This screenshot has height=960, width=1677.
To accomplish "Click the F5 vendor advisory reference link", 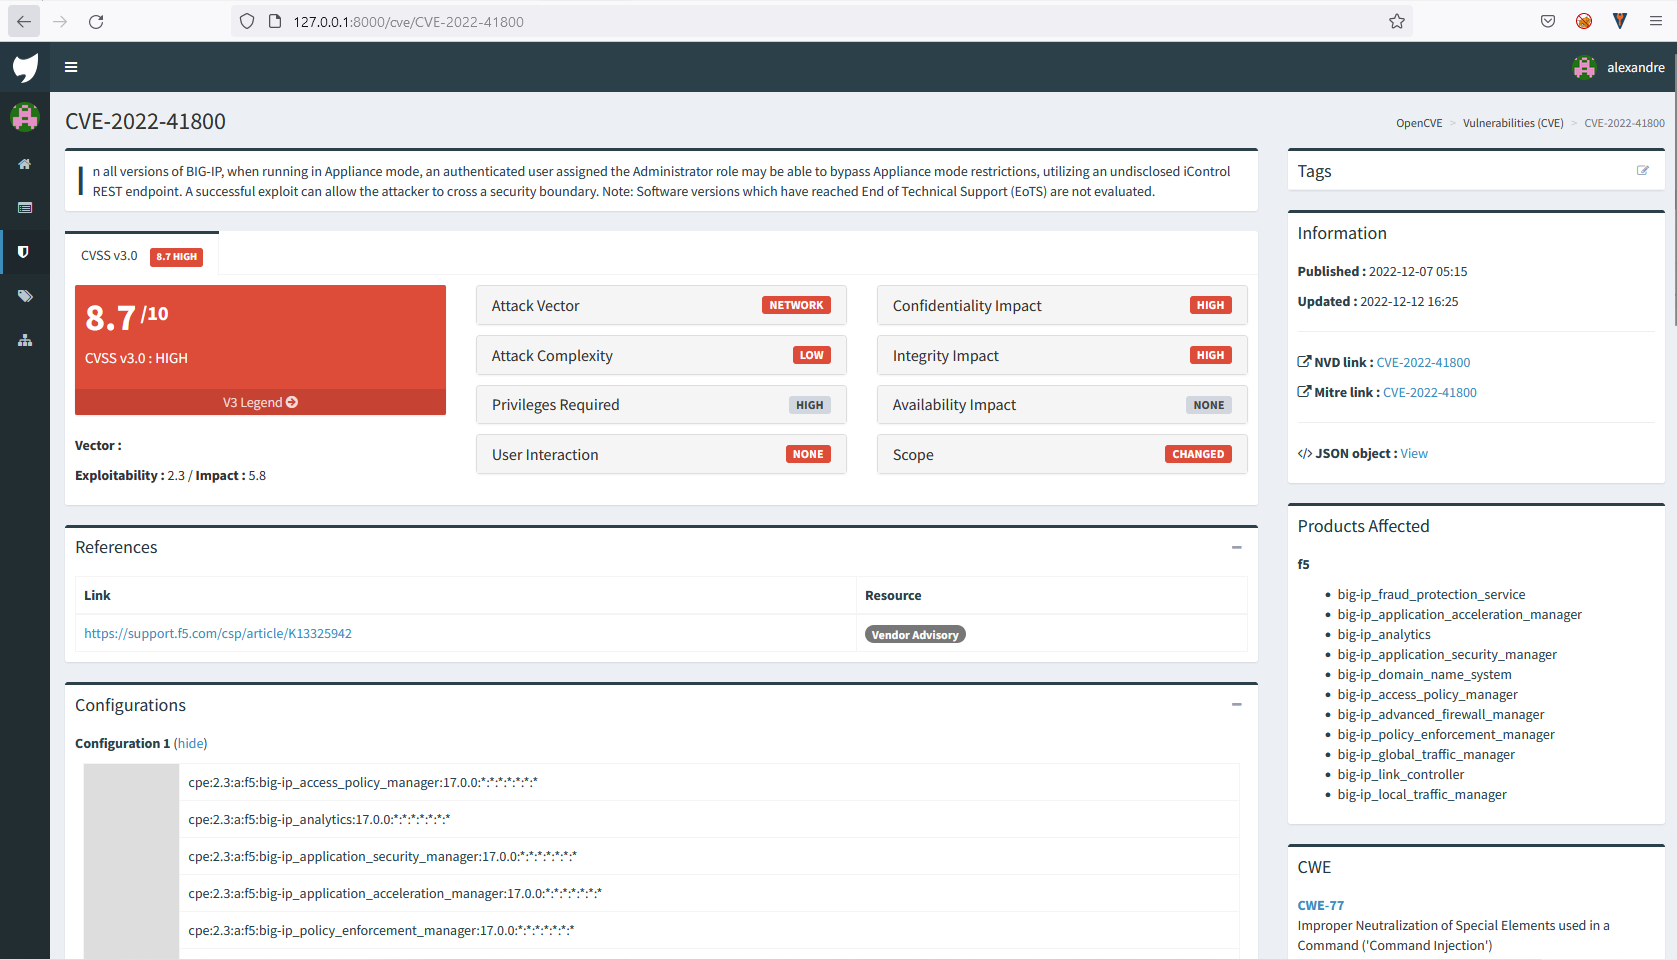I will [x=218, y=633].
